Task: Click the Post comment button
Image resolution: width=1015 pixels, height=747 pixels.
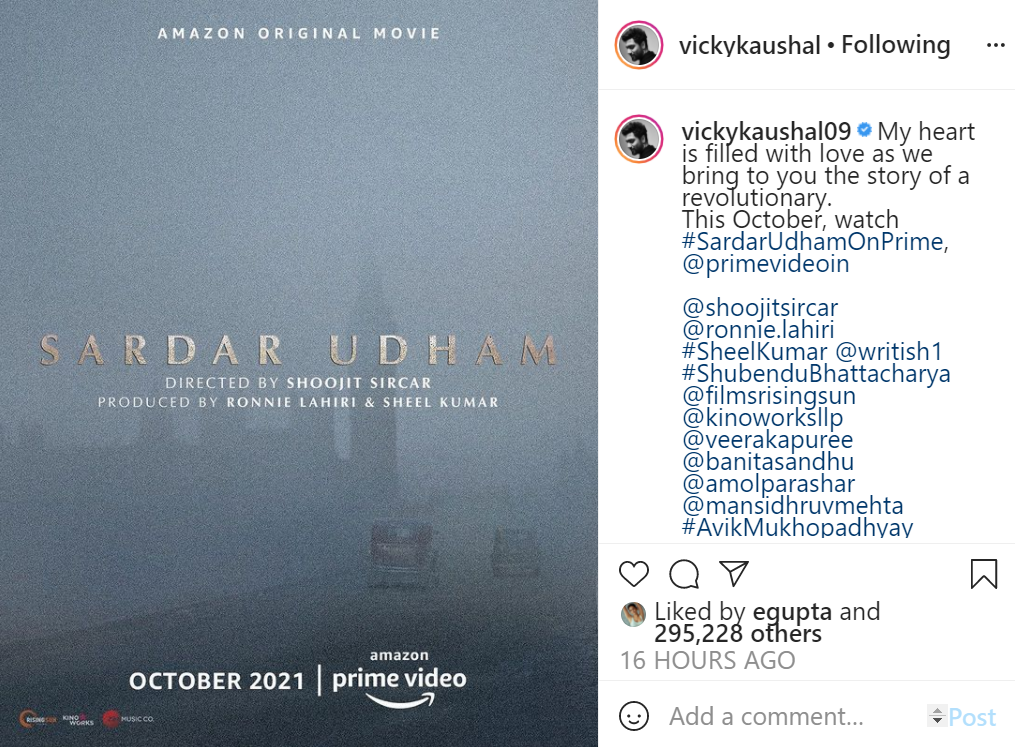Action: [972, 717]
